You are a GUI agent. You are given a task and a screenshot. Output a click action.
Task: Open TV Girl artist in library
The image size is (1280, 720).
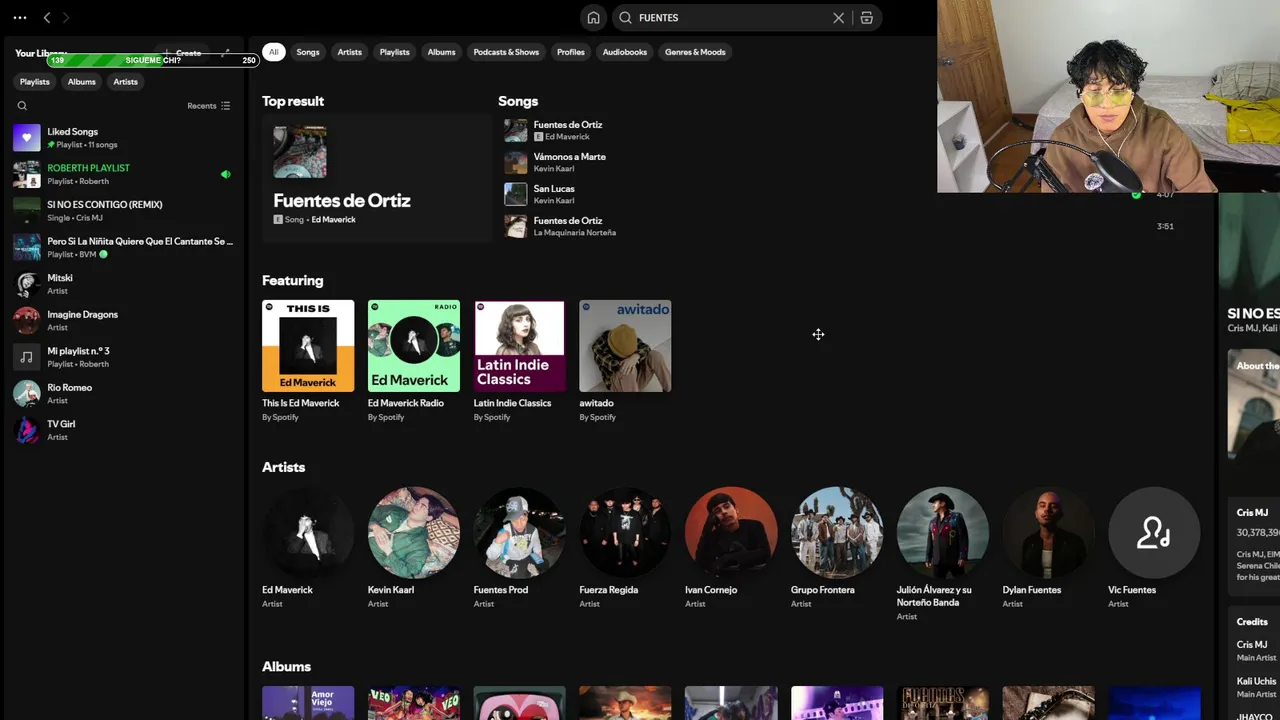pos(124,430)
